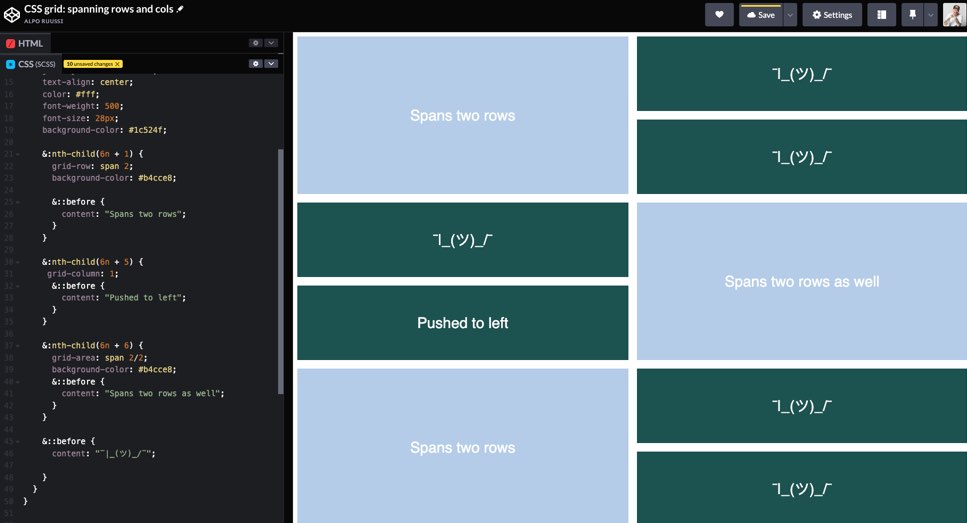Viewport: 967px width, 523px height.
Task: Click the pin icon in the header
Action: click(911, 15)
